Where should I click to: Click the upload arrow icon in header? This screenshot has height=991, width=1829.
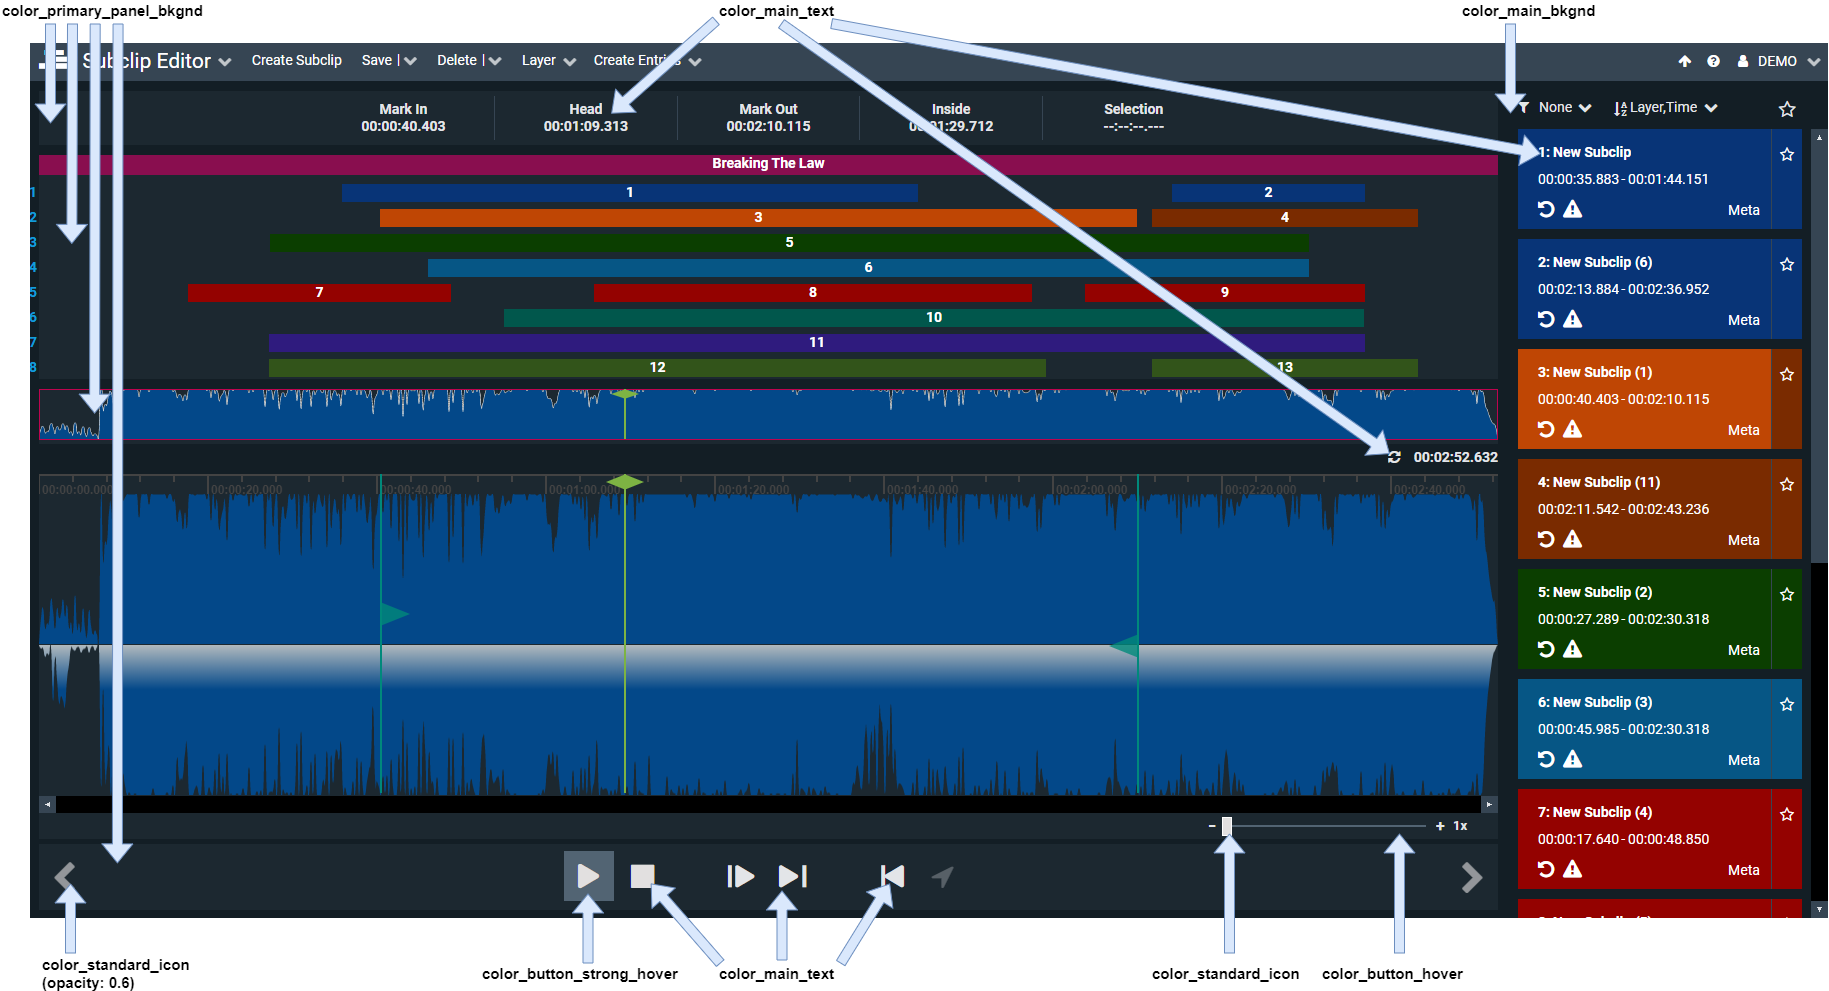point(1685,61)
